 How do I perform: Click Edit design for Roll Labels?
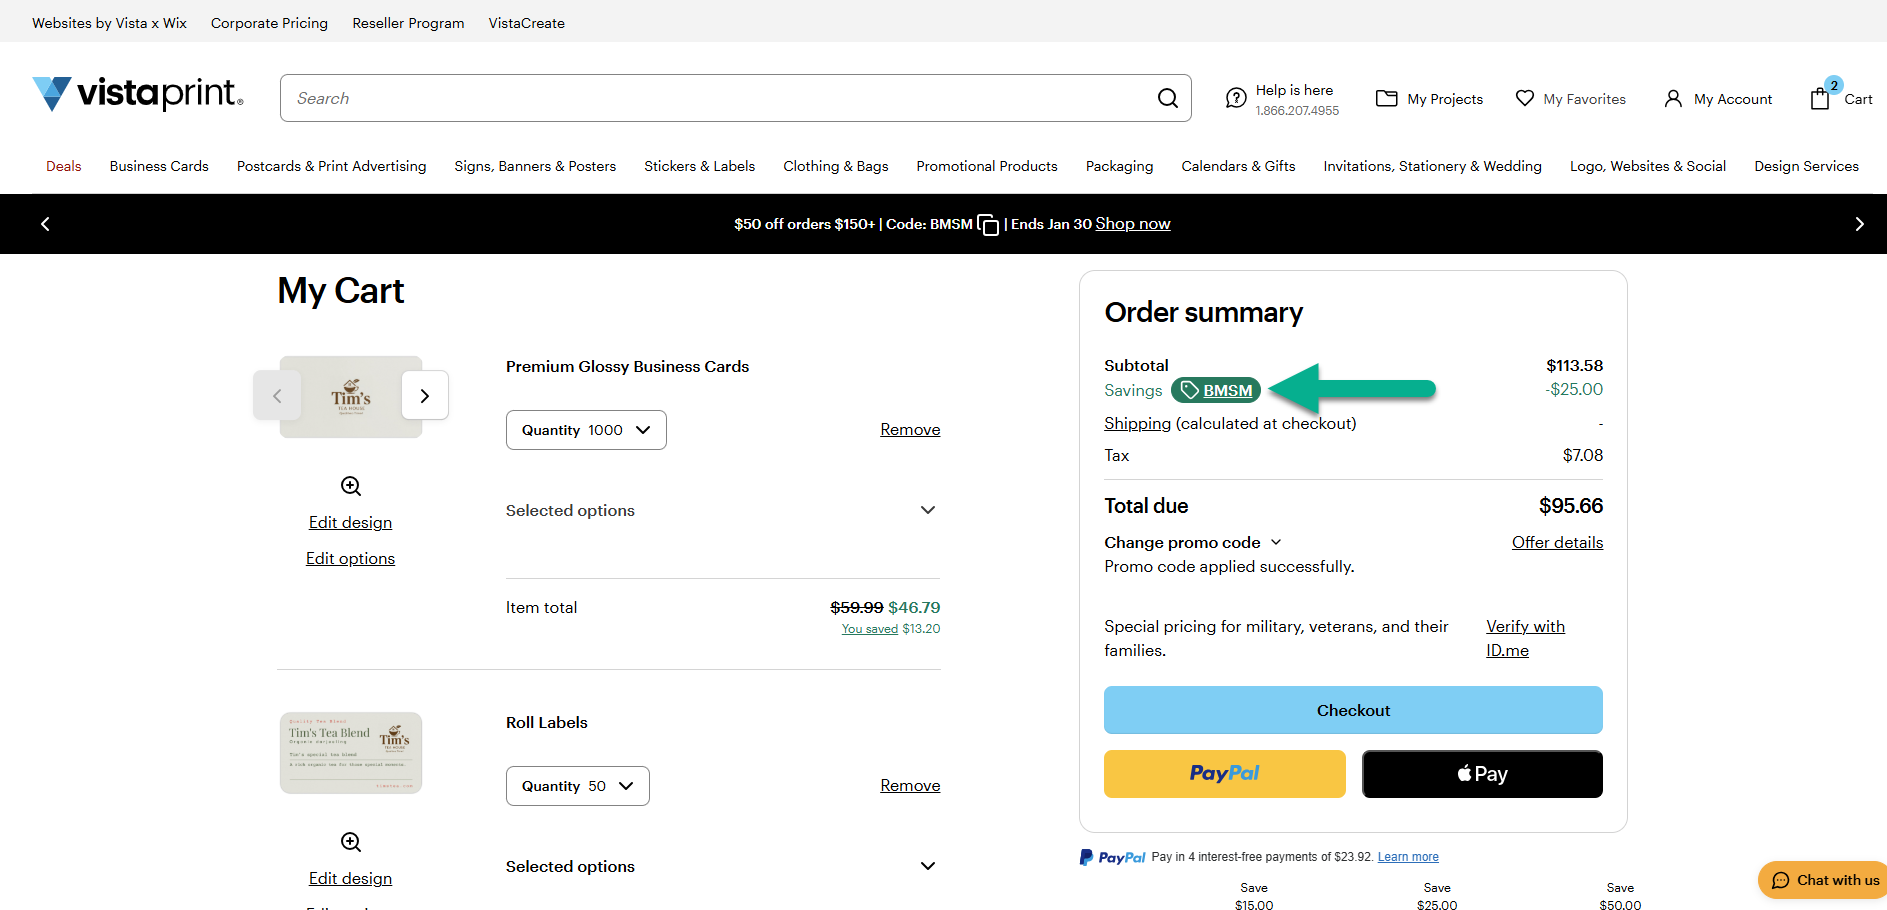point(350,879)
